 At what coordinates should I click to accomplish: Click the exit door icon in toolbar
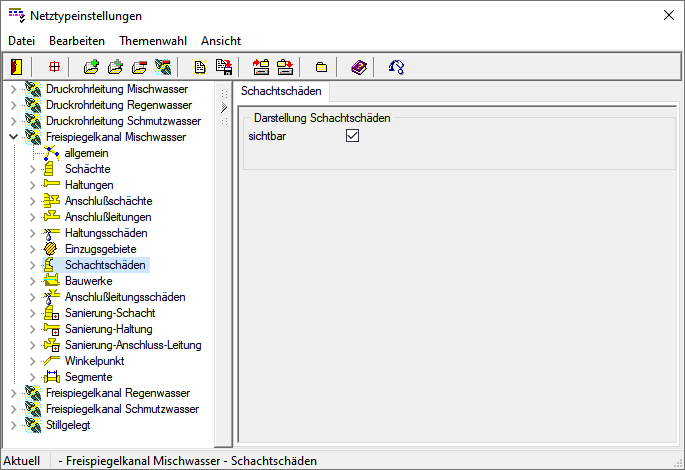(x=16, y=67)
